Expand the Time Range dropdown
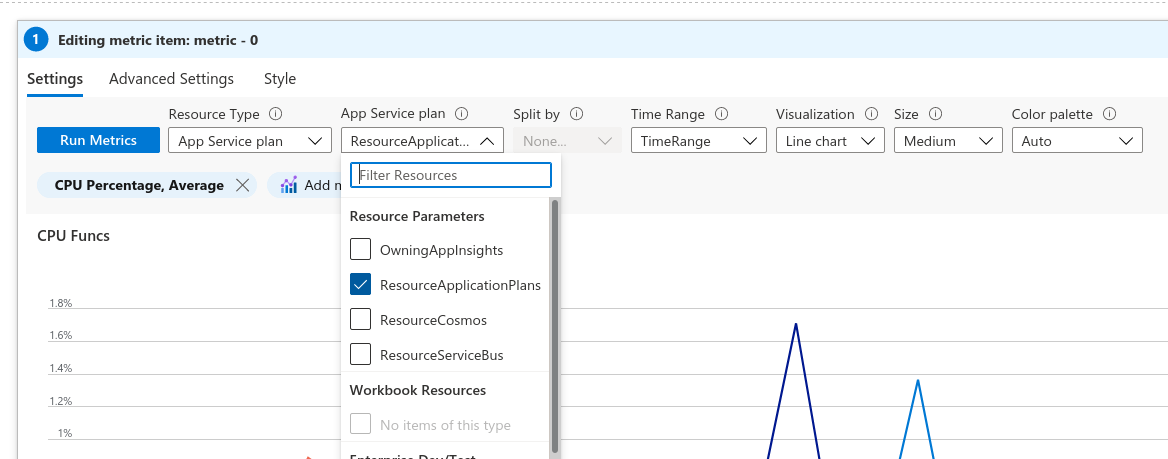This screenshot has width=1168, height=459. (x=698, y=141)
